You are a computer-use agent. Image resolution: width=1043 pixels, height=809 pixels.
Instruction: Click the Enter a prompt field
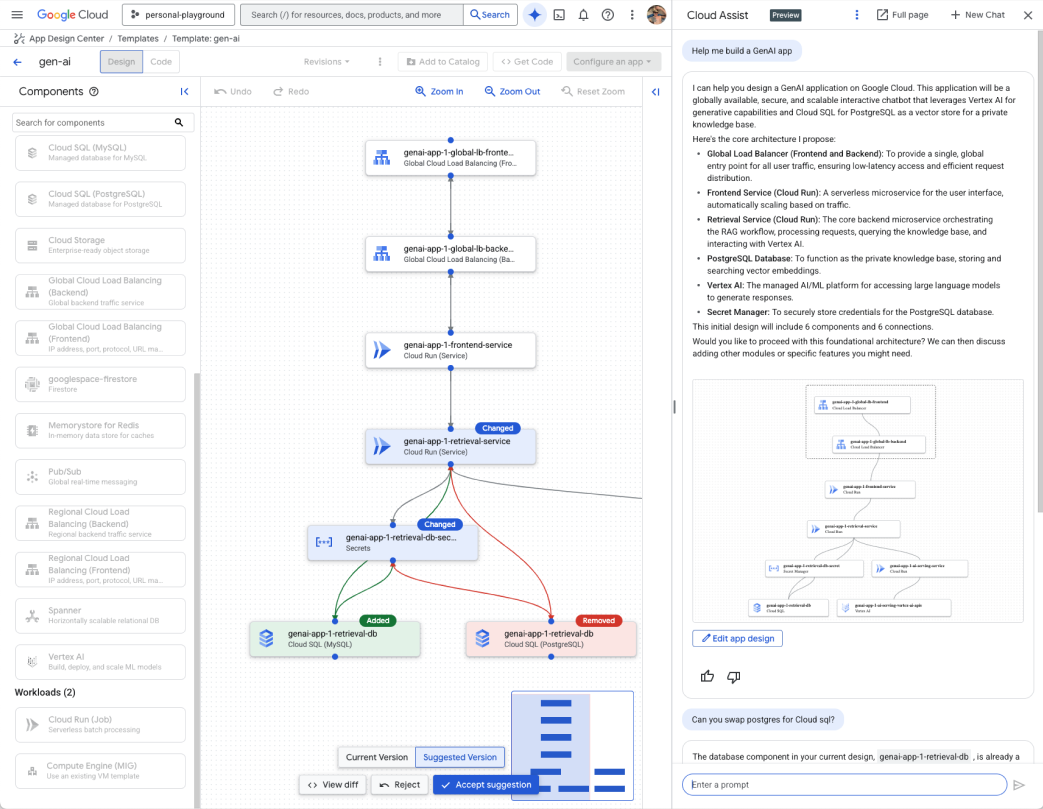[x=845, y=785]
